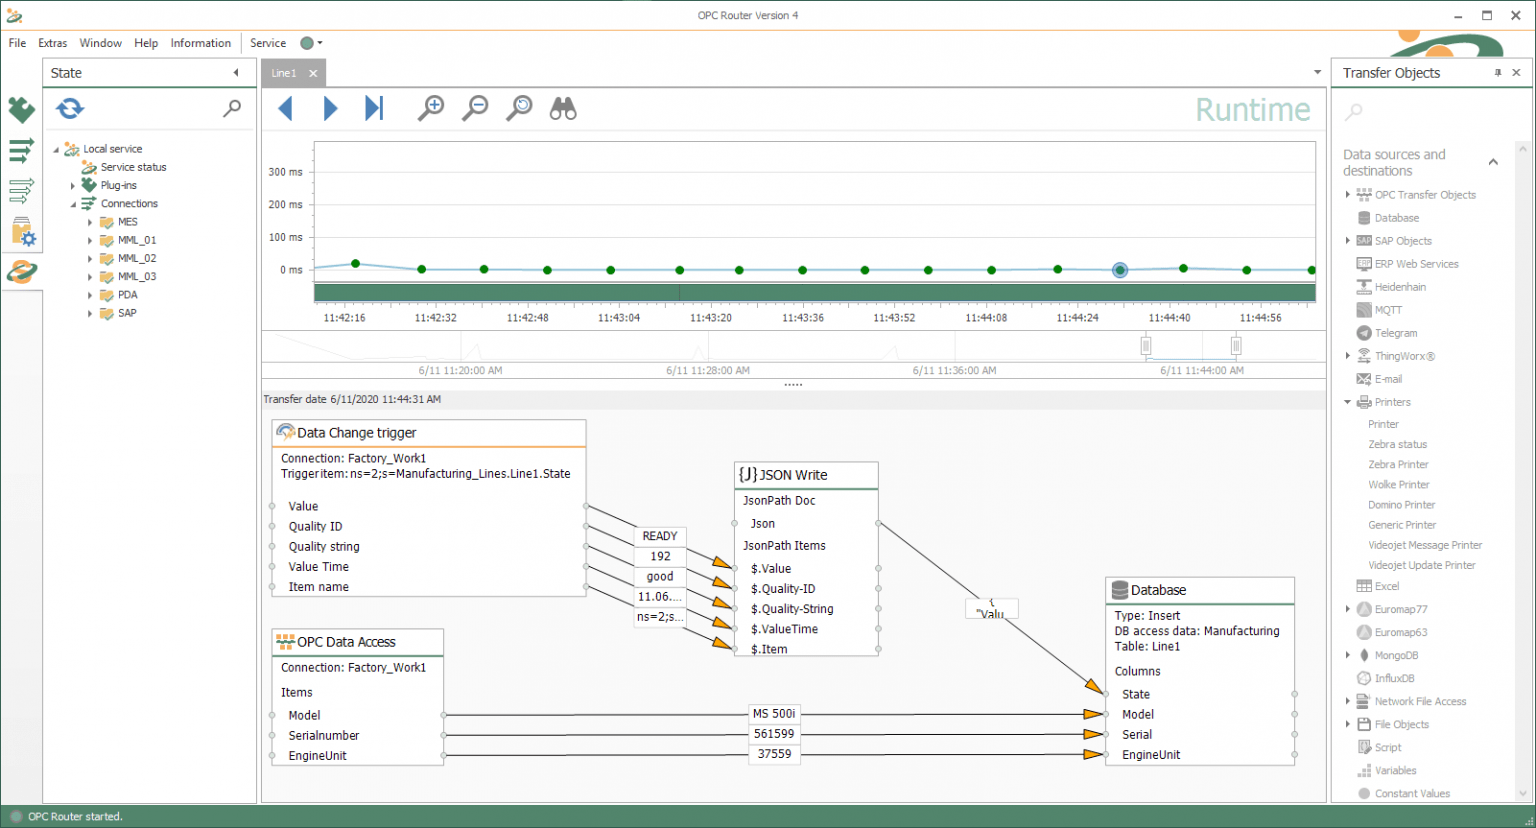Open the Extras menu
This screenshot has height=828, width=1536.
[52, 43]
